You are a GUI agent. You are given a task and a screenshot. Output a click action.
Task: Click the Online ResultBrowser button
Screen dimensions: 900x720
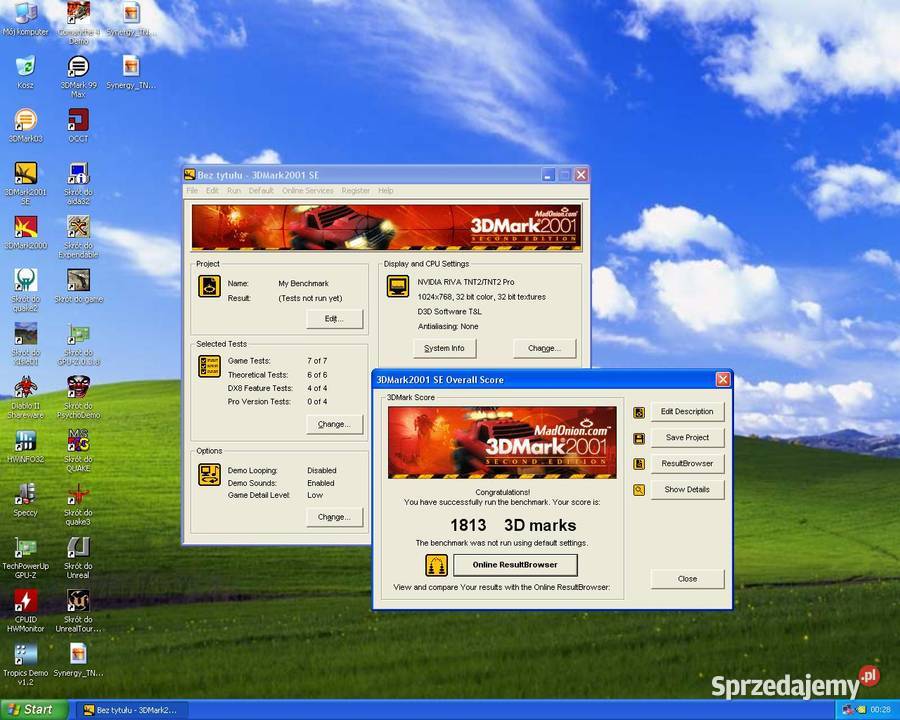(515, 565)
